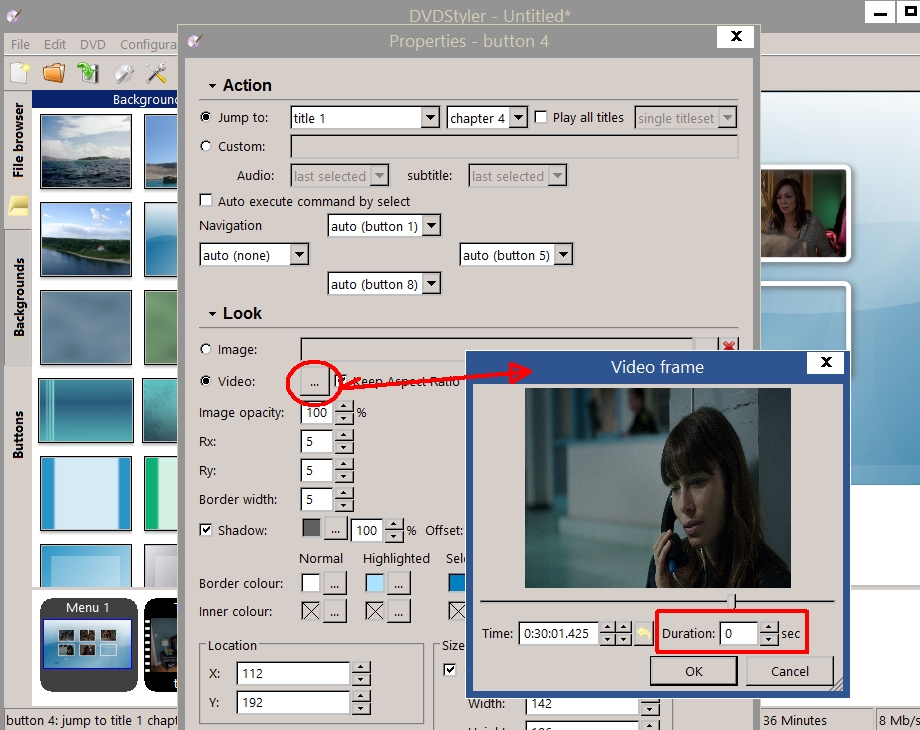This screenshot has width=920, height=730.
Task: Select Video look radio button
Action: click(205, 381)
